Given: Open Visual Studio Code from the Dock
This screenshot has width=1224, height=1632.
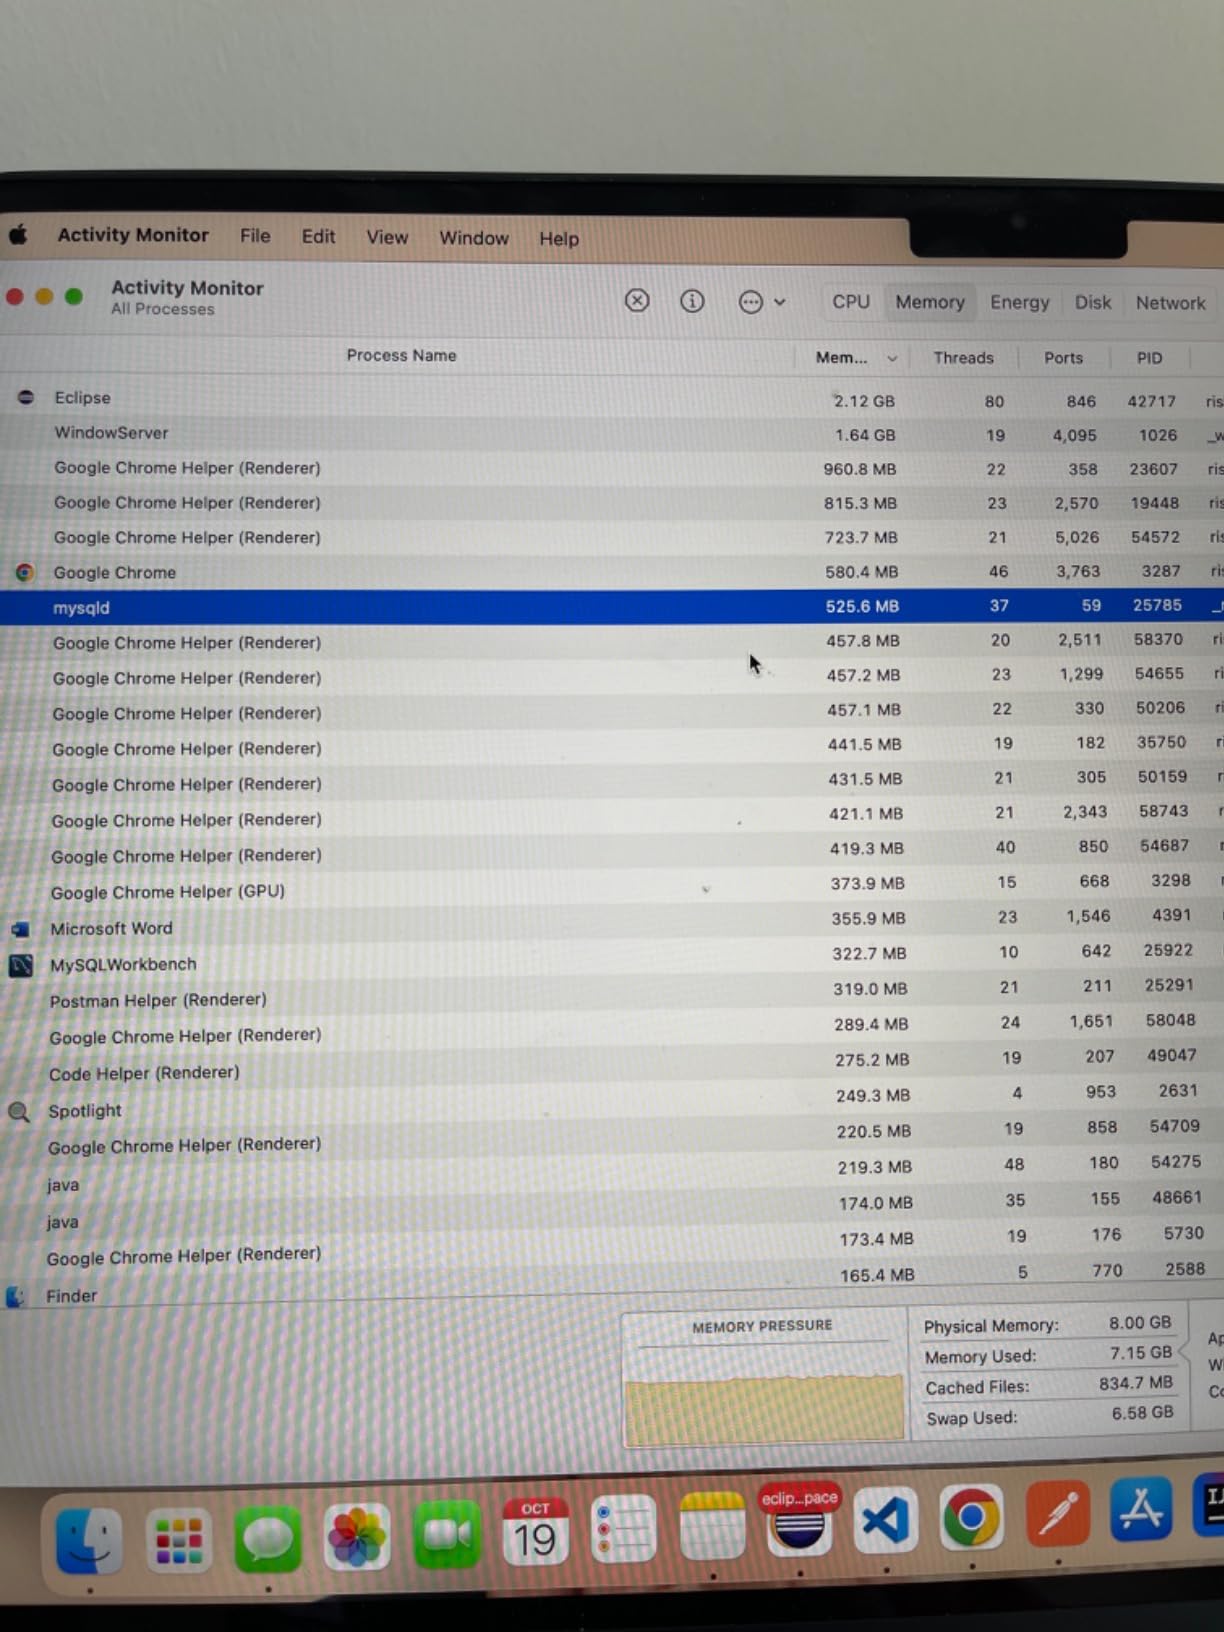Looking at the screenshot, I should 885,1521.
